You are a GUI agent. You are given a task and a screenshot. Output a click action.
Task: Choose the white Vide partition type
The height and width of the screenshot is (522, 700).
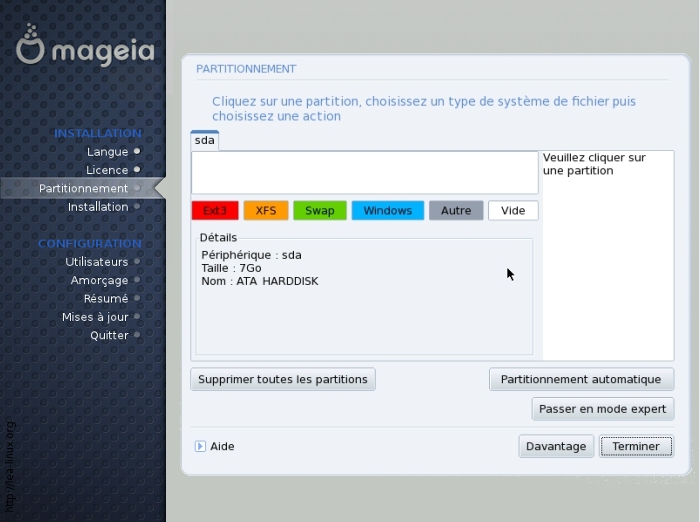[513, 211]
